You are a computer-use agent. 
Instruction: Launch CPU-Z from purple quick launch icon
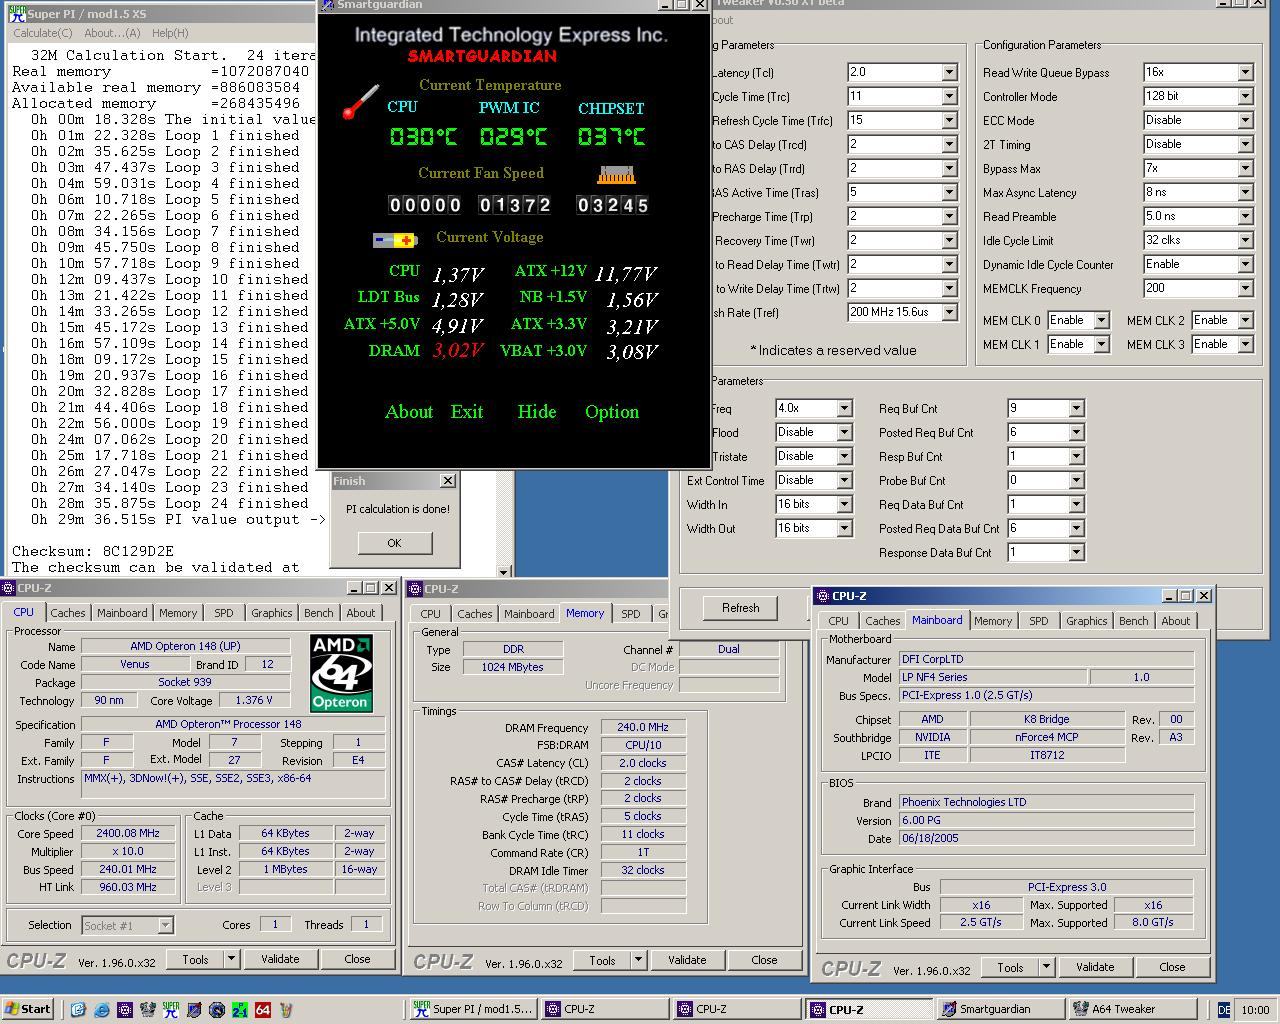click(125, 1009)
